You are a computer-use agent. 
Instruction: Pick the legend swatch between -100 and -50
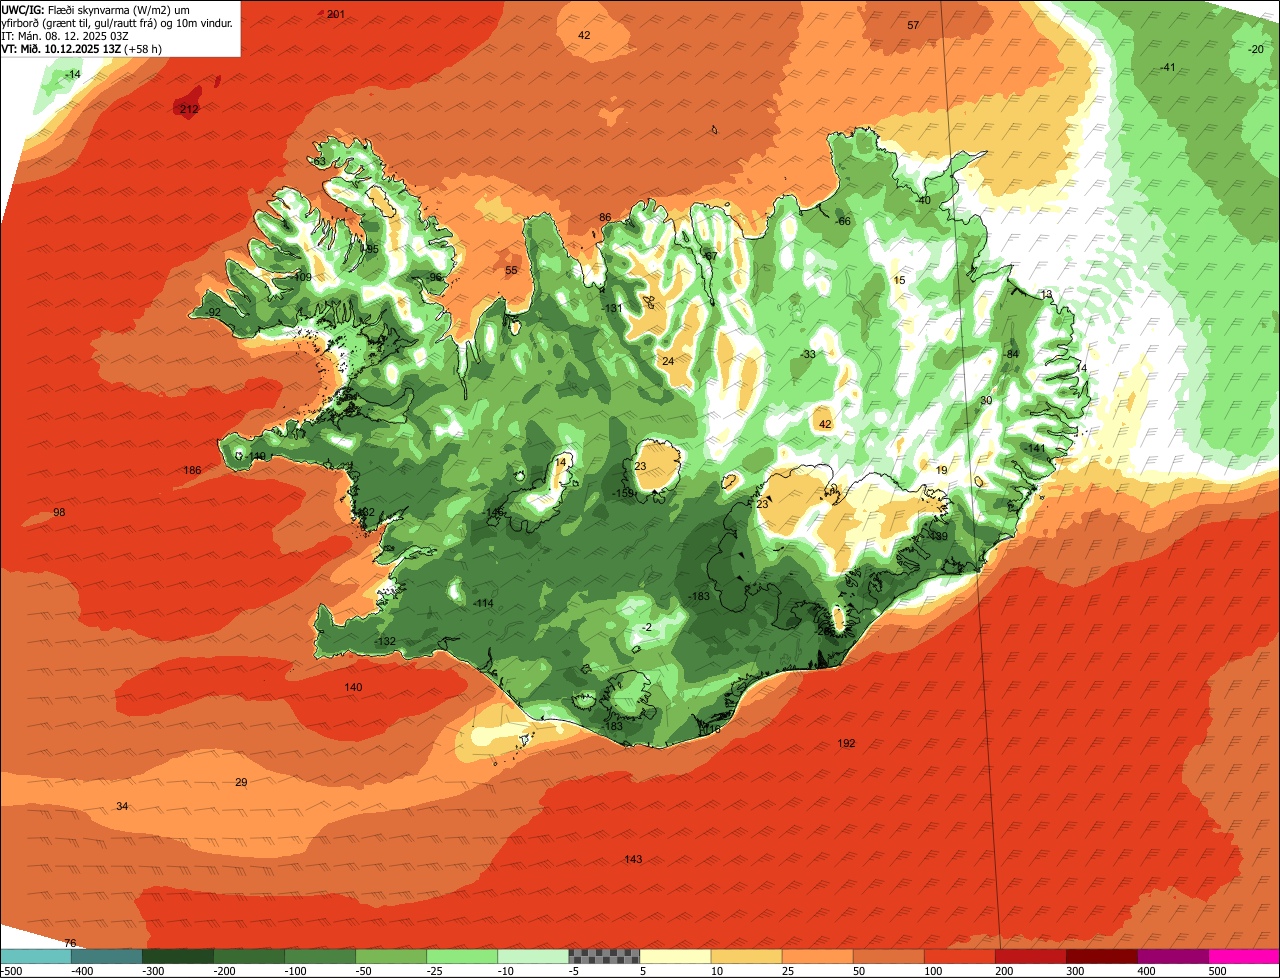[x=320, y=956]
